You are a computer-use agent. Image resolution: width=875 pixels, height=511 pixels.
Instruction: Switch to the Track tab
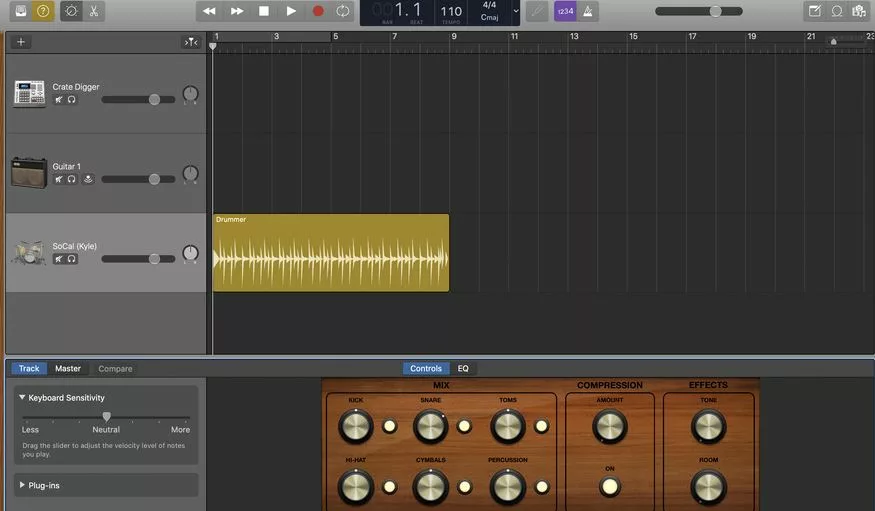pyautogui.click(x=29, y=368)
